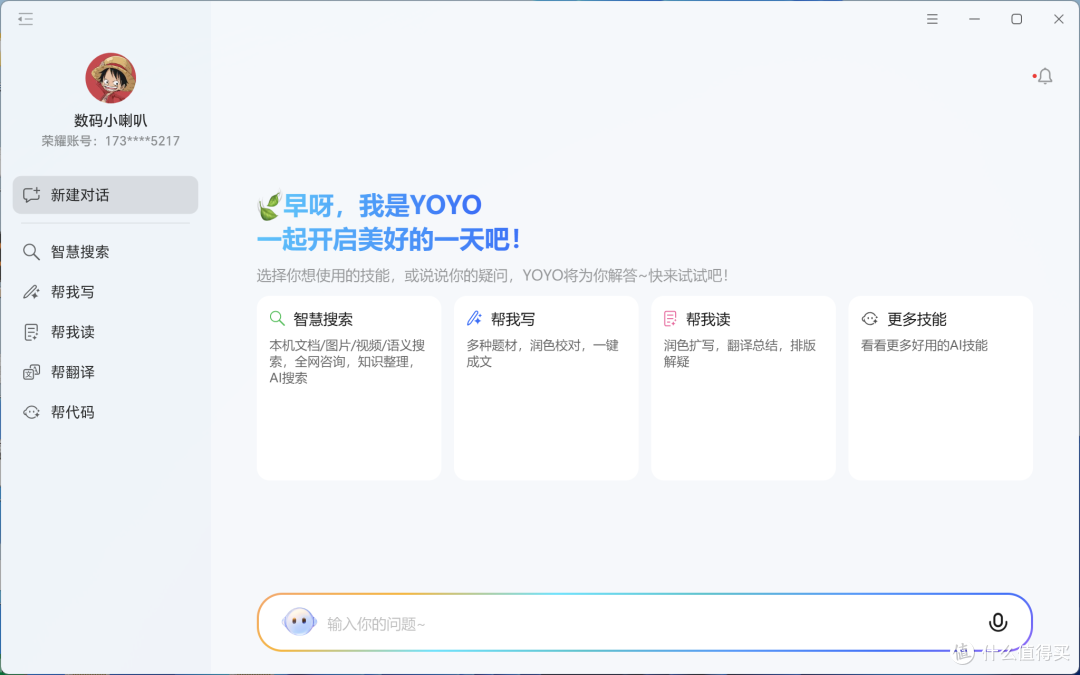Click card description 看看更多好用的AI技能
The width and height of the screenshot is (1080, 675).
pos(924,345)
